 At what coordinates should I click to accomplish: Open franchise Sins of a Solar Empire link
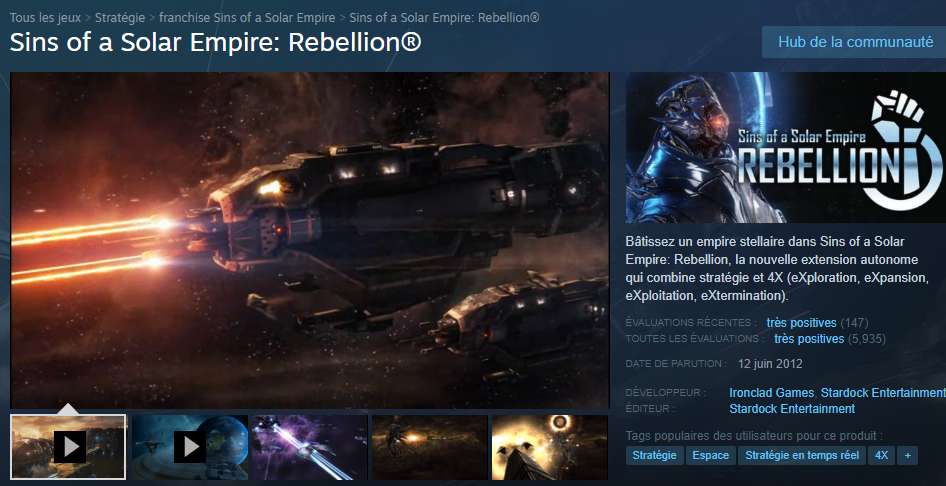tap(247, 17)
